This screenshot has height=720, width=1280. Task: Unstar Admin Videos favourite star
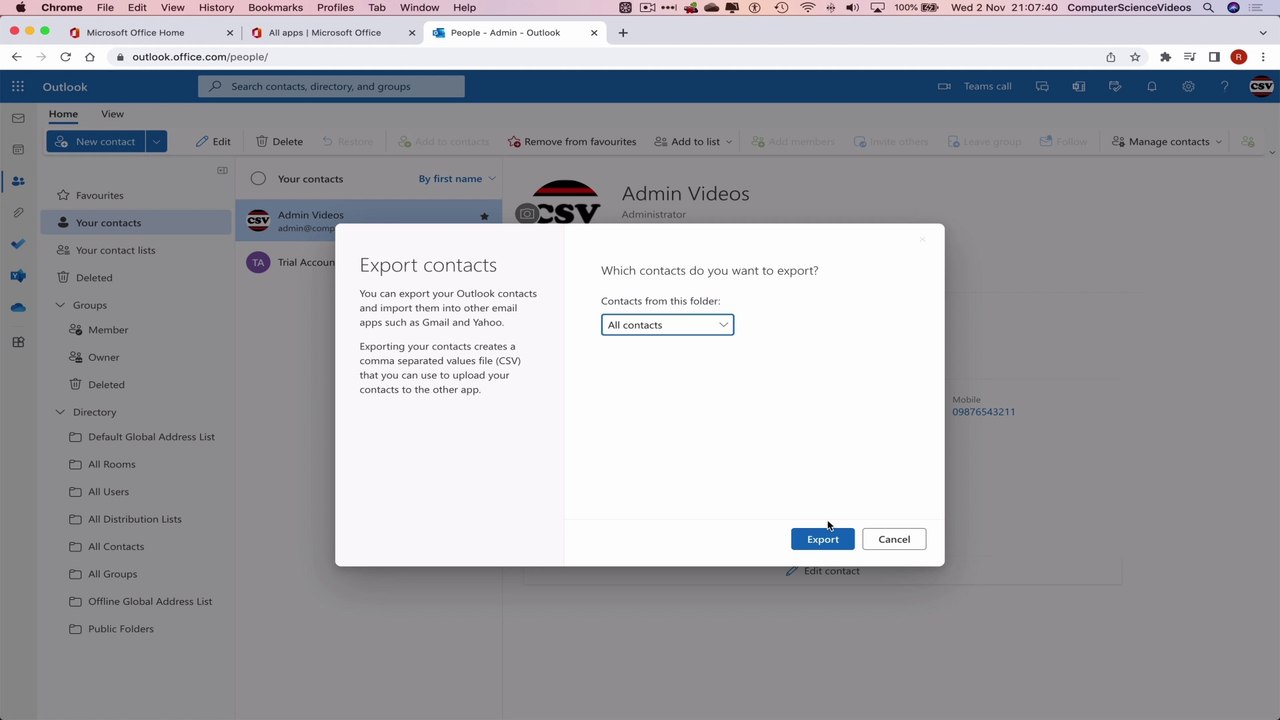coord(484,216)
